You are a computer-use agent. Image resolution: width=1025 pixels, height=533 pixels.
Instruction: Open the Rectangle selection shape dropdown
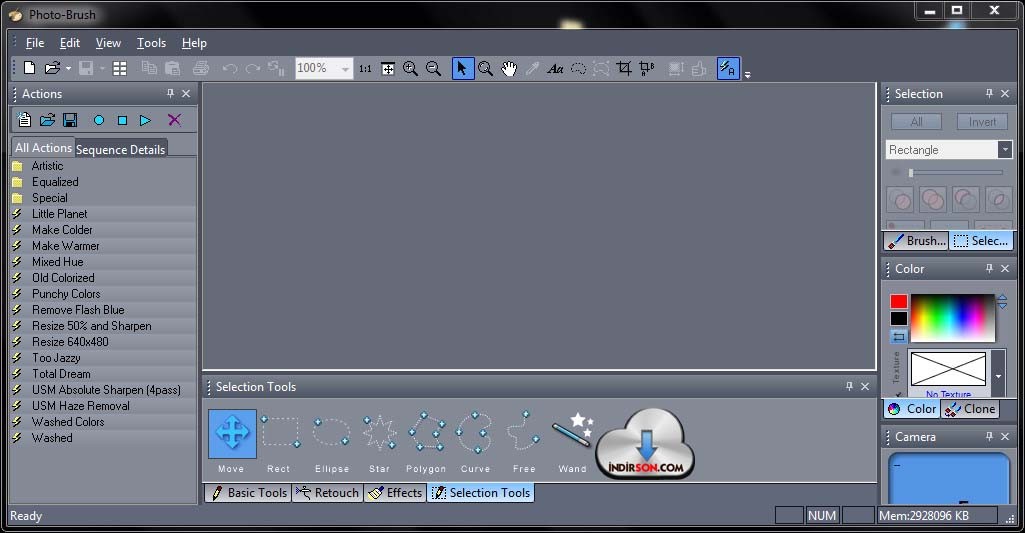[x=1005, y=150]
